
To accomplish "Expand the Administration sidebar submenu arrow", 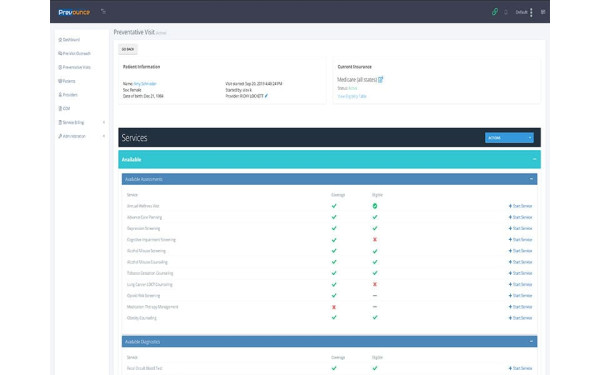I will click(104, 136).
